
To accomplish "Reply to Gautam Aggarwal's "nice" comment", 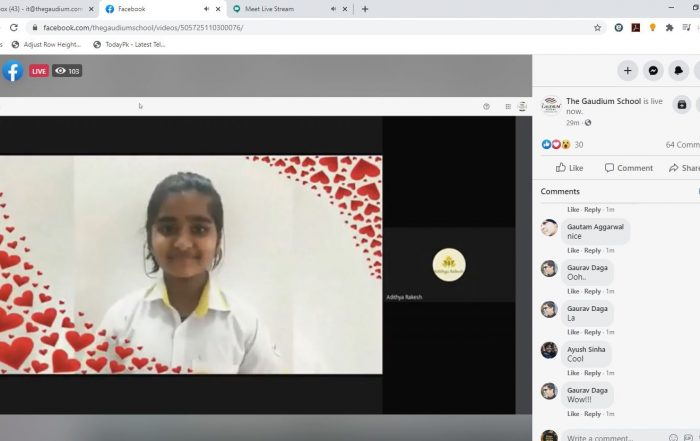I will 592,250.
